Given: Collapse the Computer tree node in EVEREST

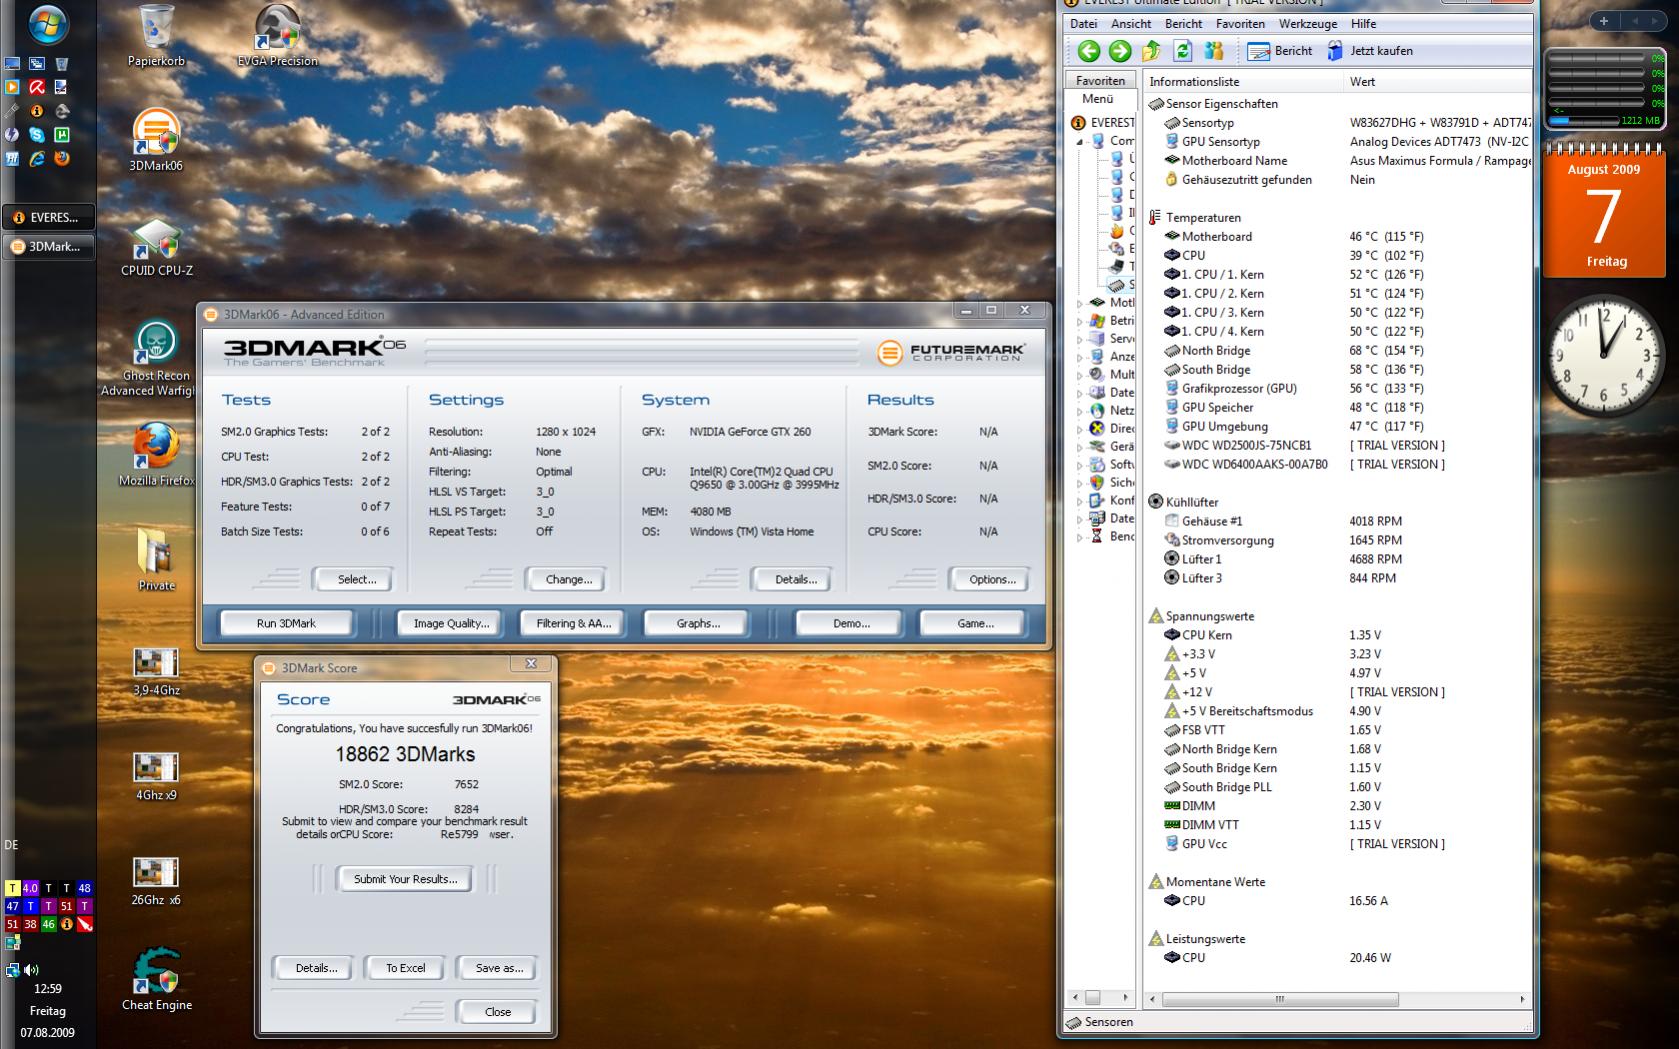Looking at the screenshot, I should point(1080,142).
